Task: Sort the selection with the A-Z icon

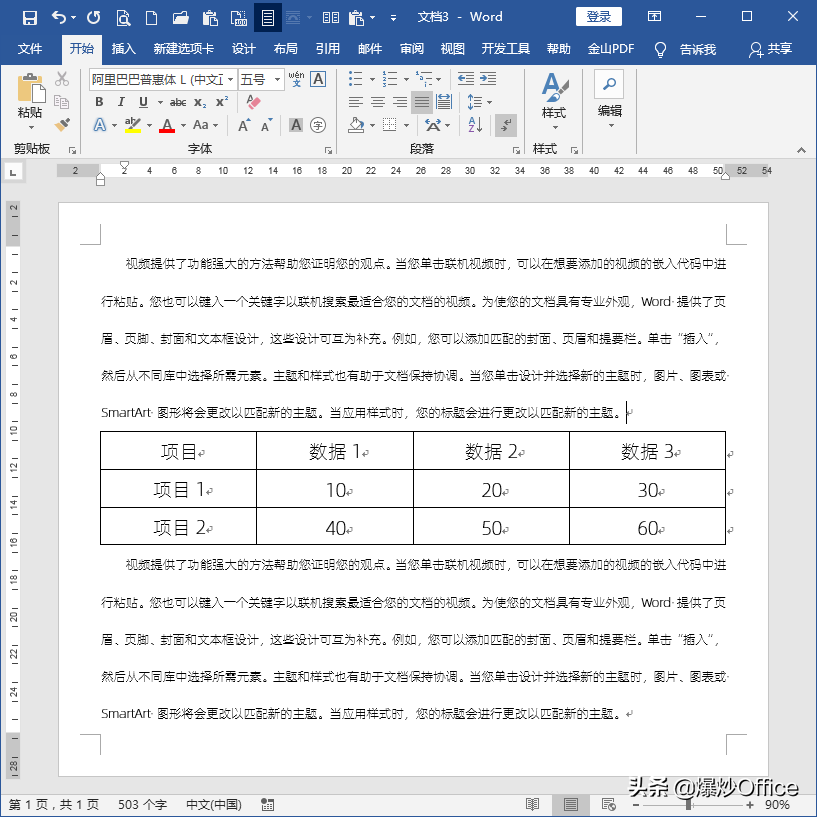Action: [x=475, y=125]
